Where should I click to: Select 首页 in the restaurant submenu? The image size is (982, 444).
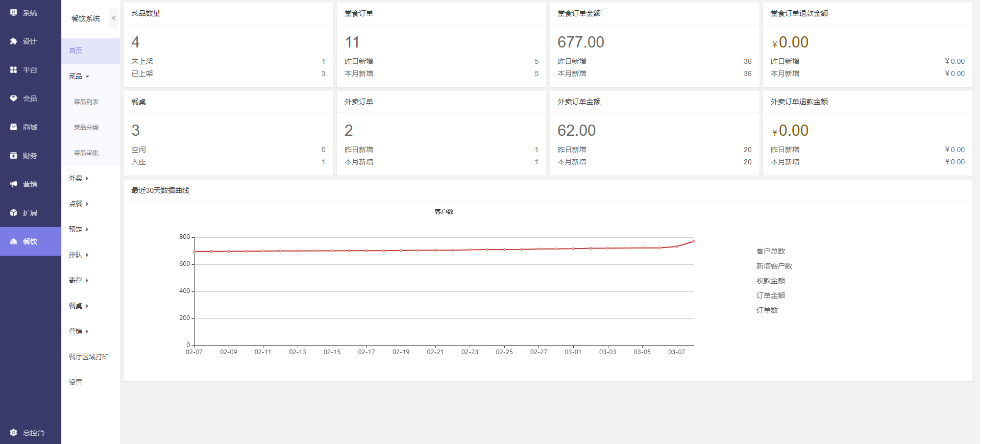pos(76,50)
